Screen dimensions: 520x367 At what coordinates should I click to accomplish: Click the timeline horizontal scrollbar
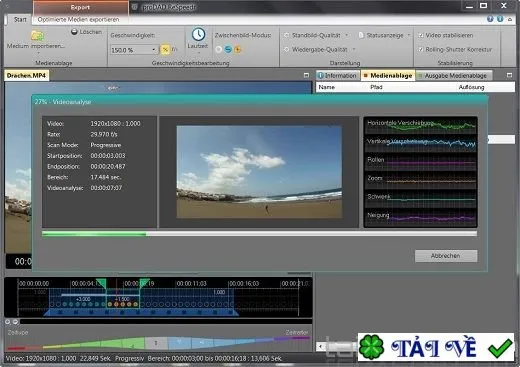tap(166, 322)
